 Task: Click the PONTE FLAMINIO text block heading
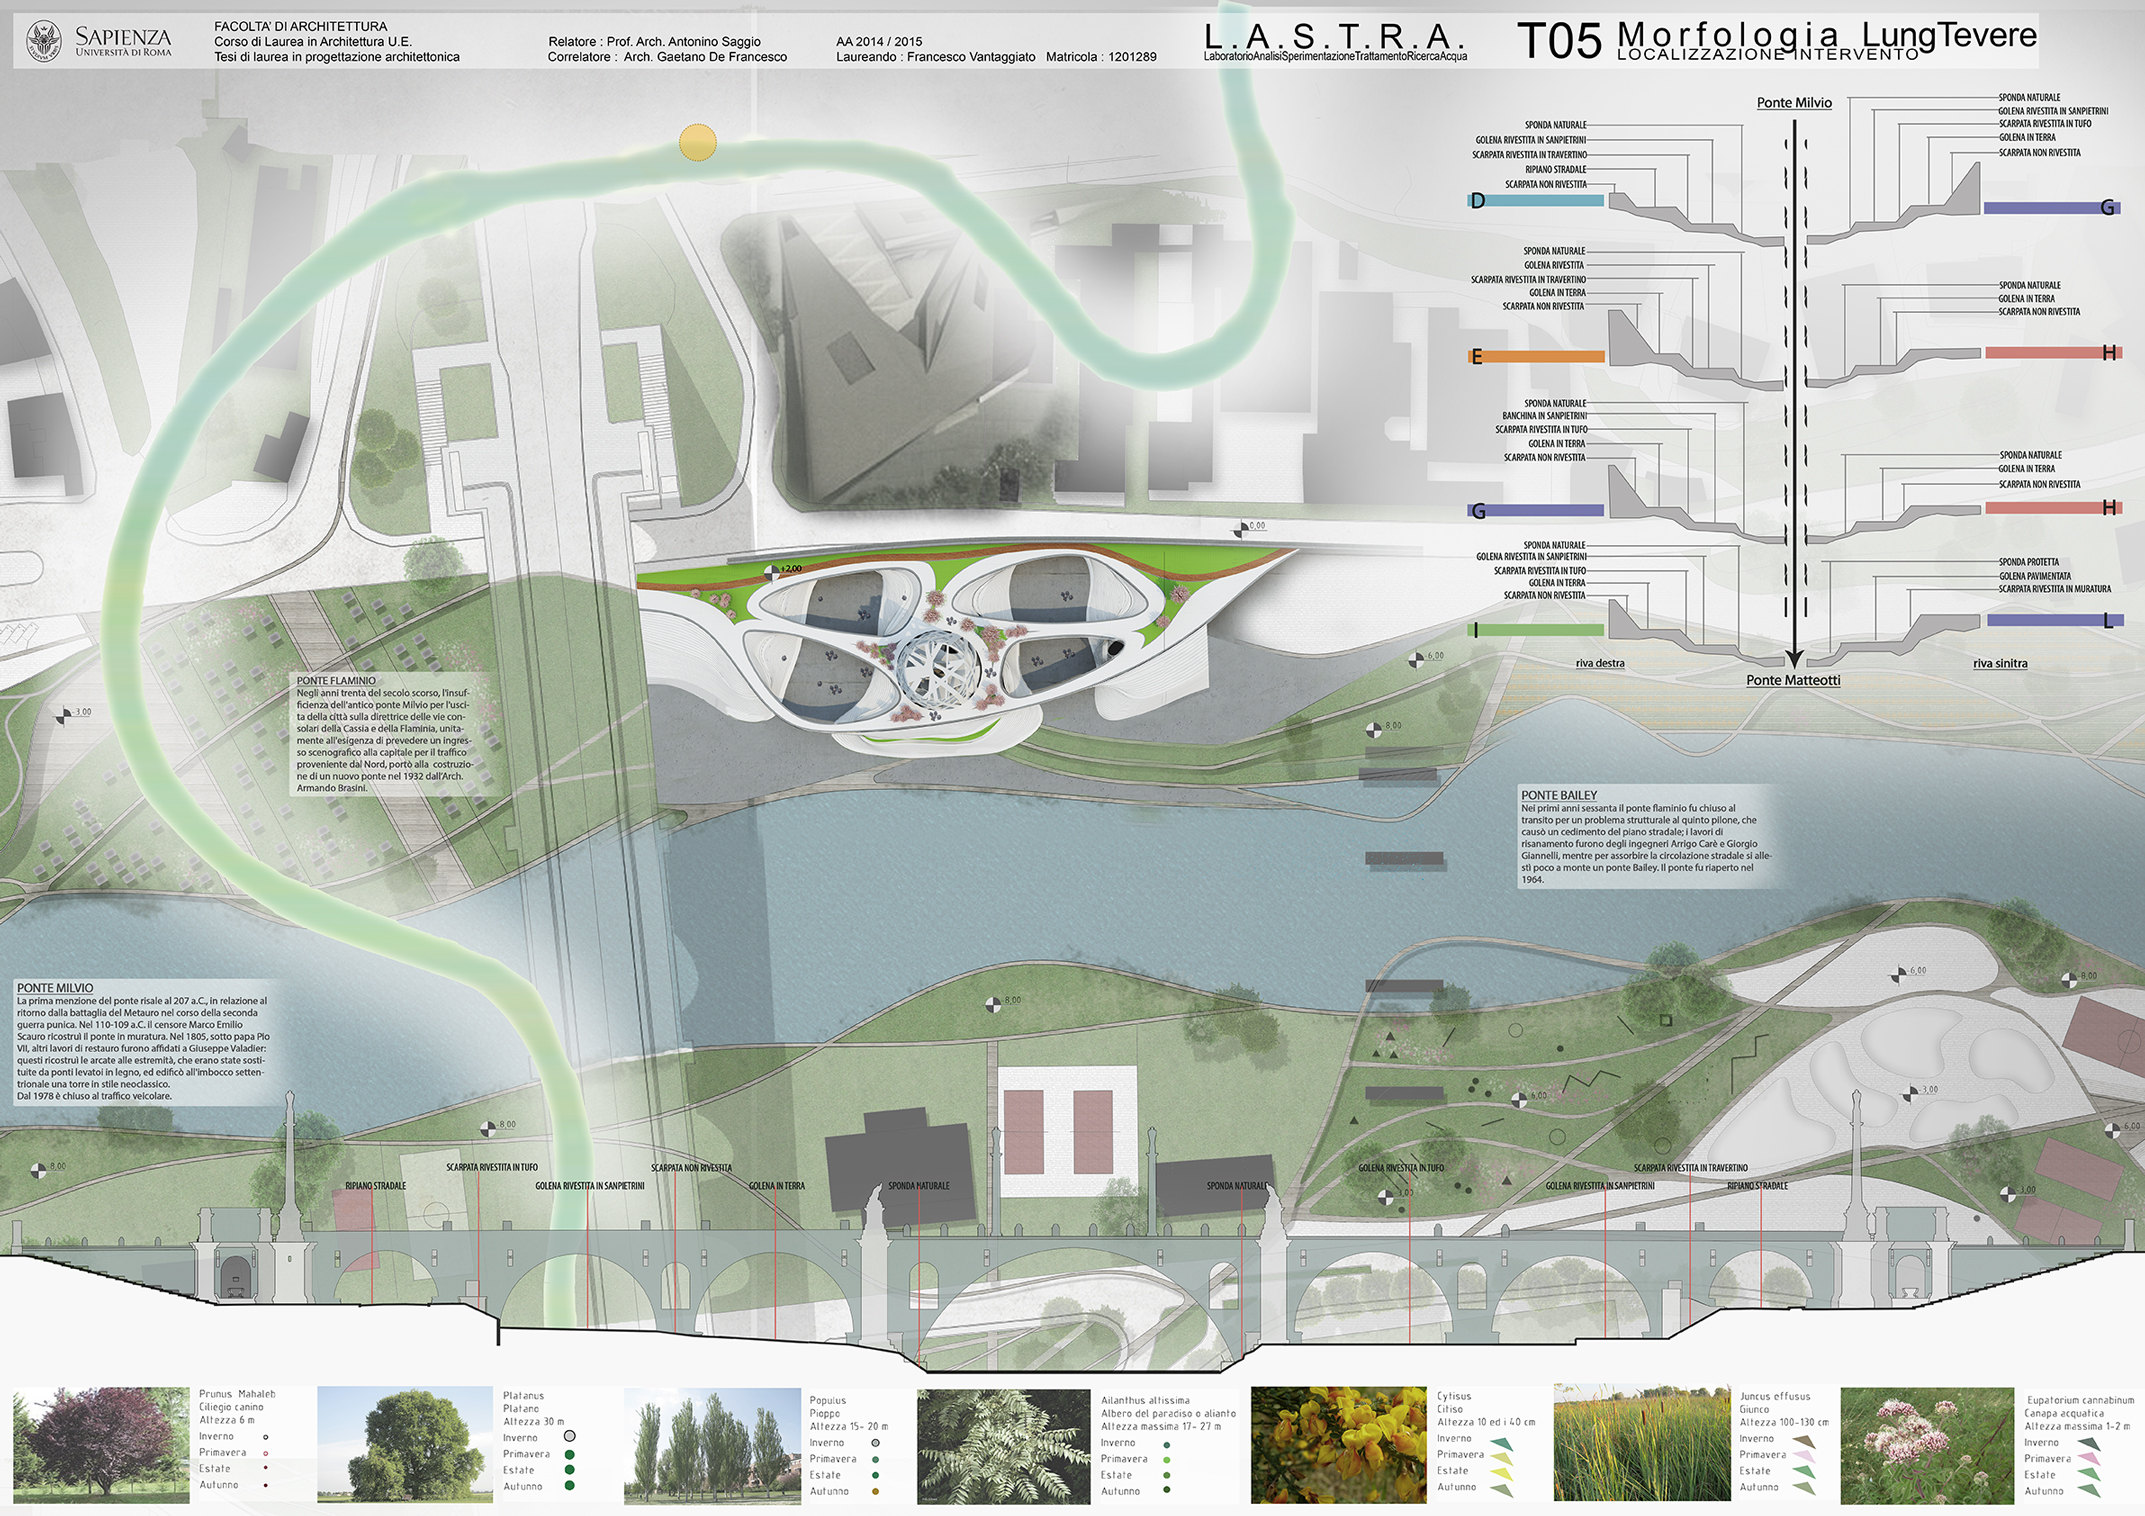pos(336,680)
